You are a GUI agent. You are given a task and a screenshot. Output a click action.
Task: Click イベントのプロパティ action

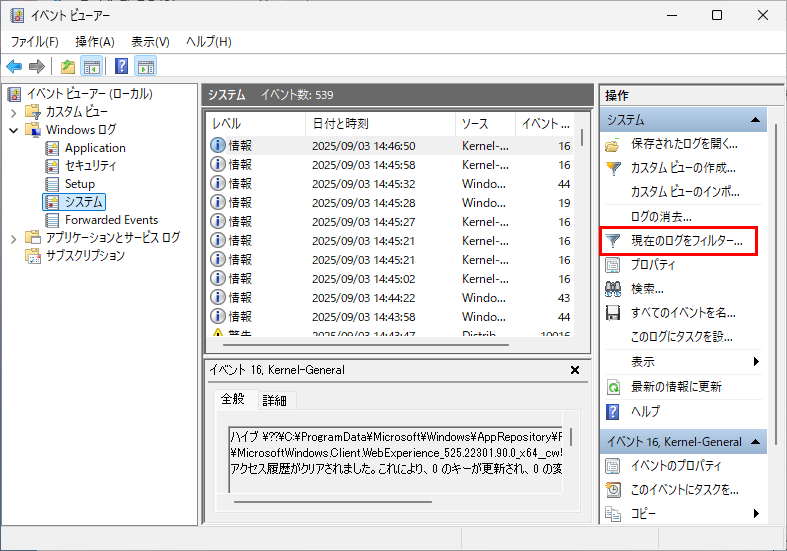pos(676,466)
